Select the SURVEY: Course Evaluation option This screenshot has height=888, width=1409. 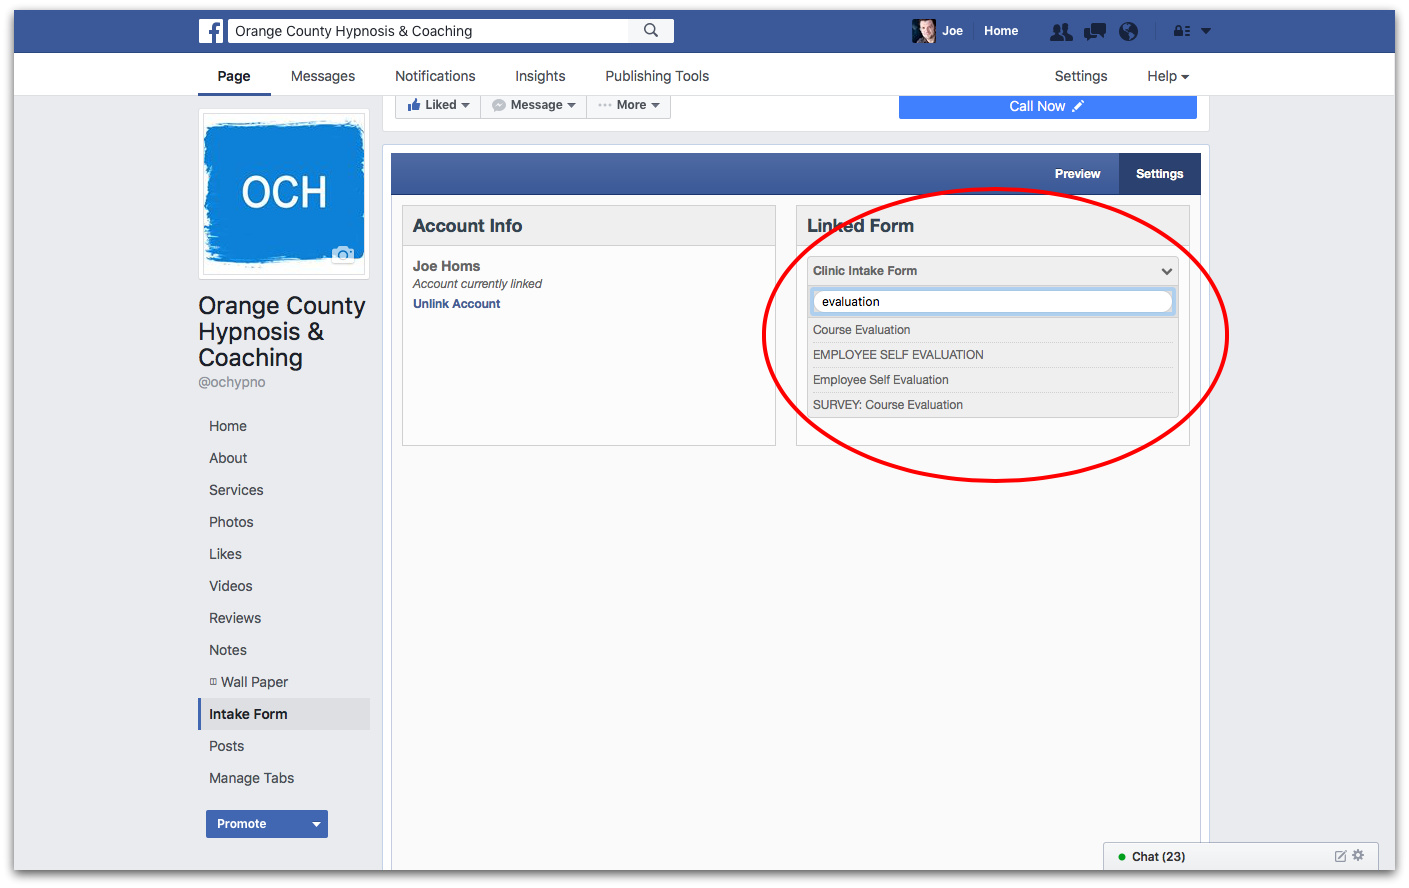[888, 405]
